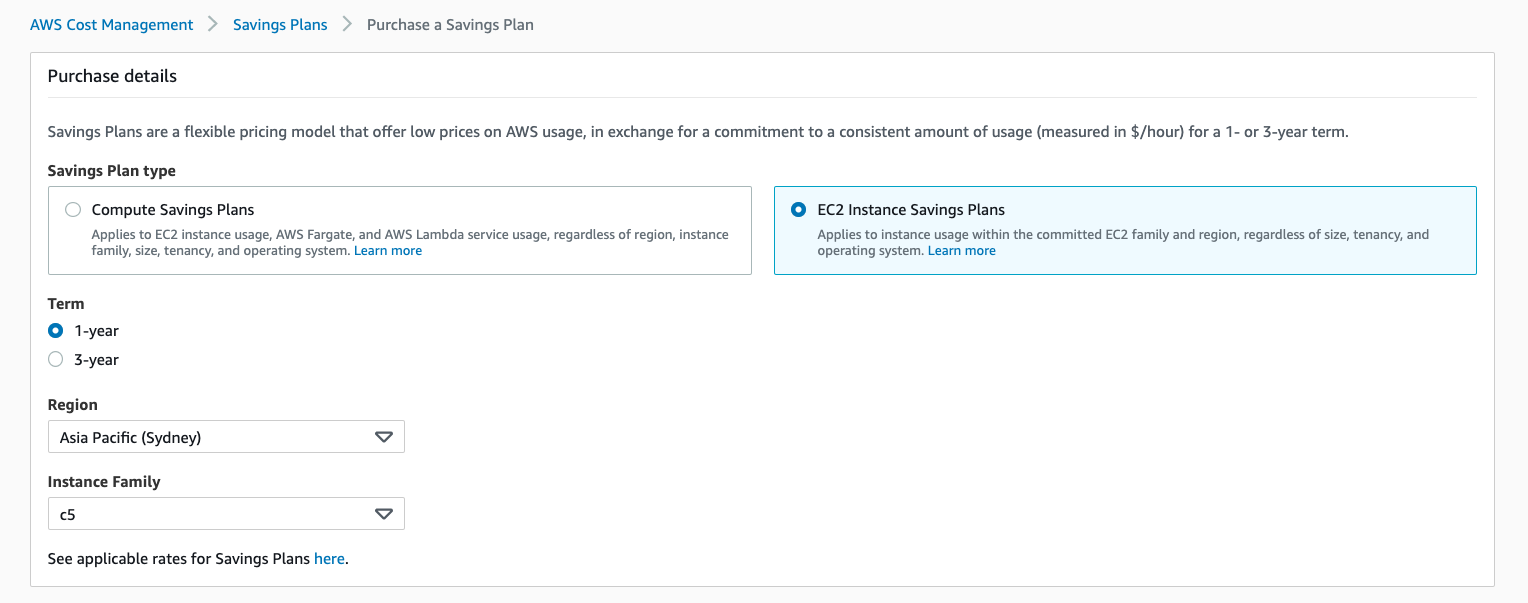
Task: Select the EC2 Instance Savings Plans radio button
Action: pos(798,210)
